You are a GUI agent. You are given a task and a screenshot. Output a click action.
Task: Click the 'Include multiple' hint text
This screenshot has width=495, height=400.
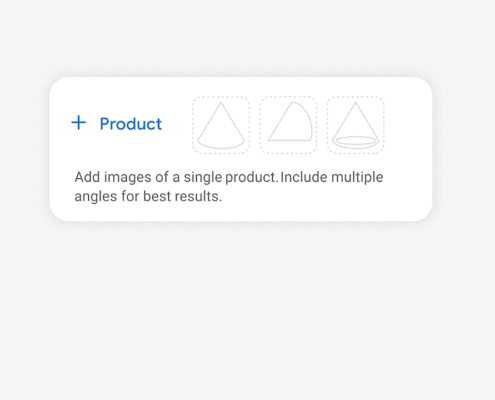click(332, 177)
